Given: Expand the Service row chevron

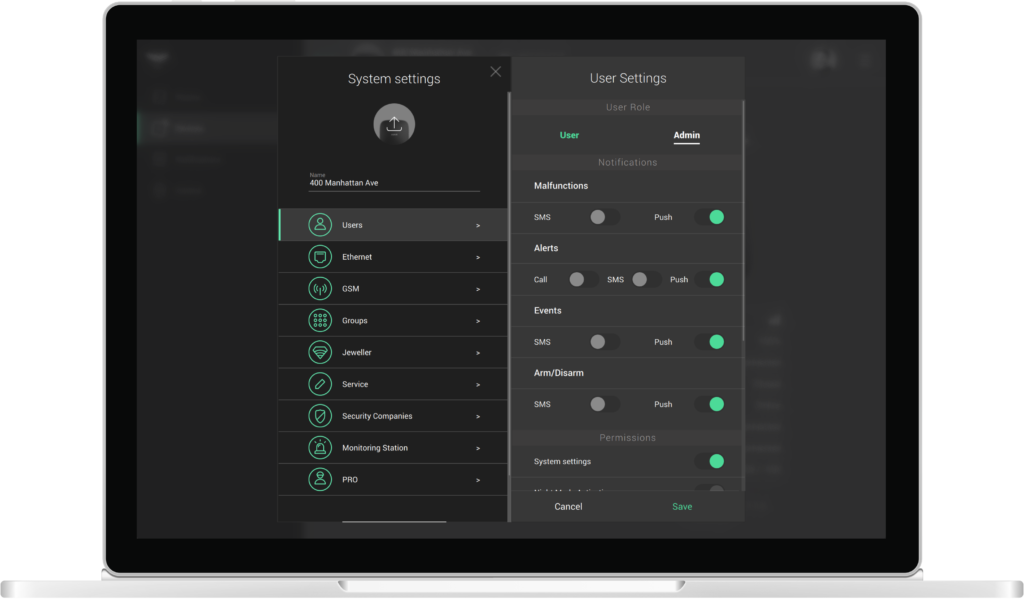Looking at the screenshot, I should click(x=478, y=385).
